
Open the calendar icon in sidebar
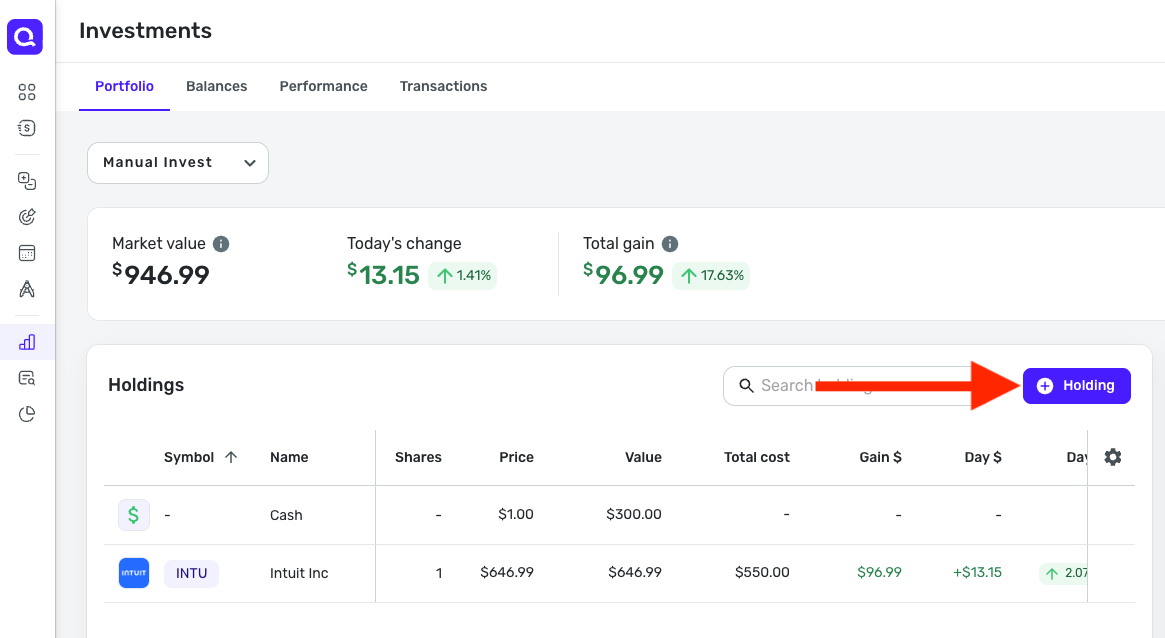tap(27, 253)
